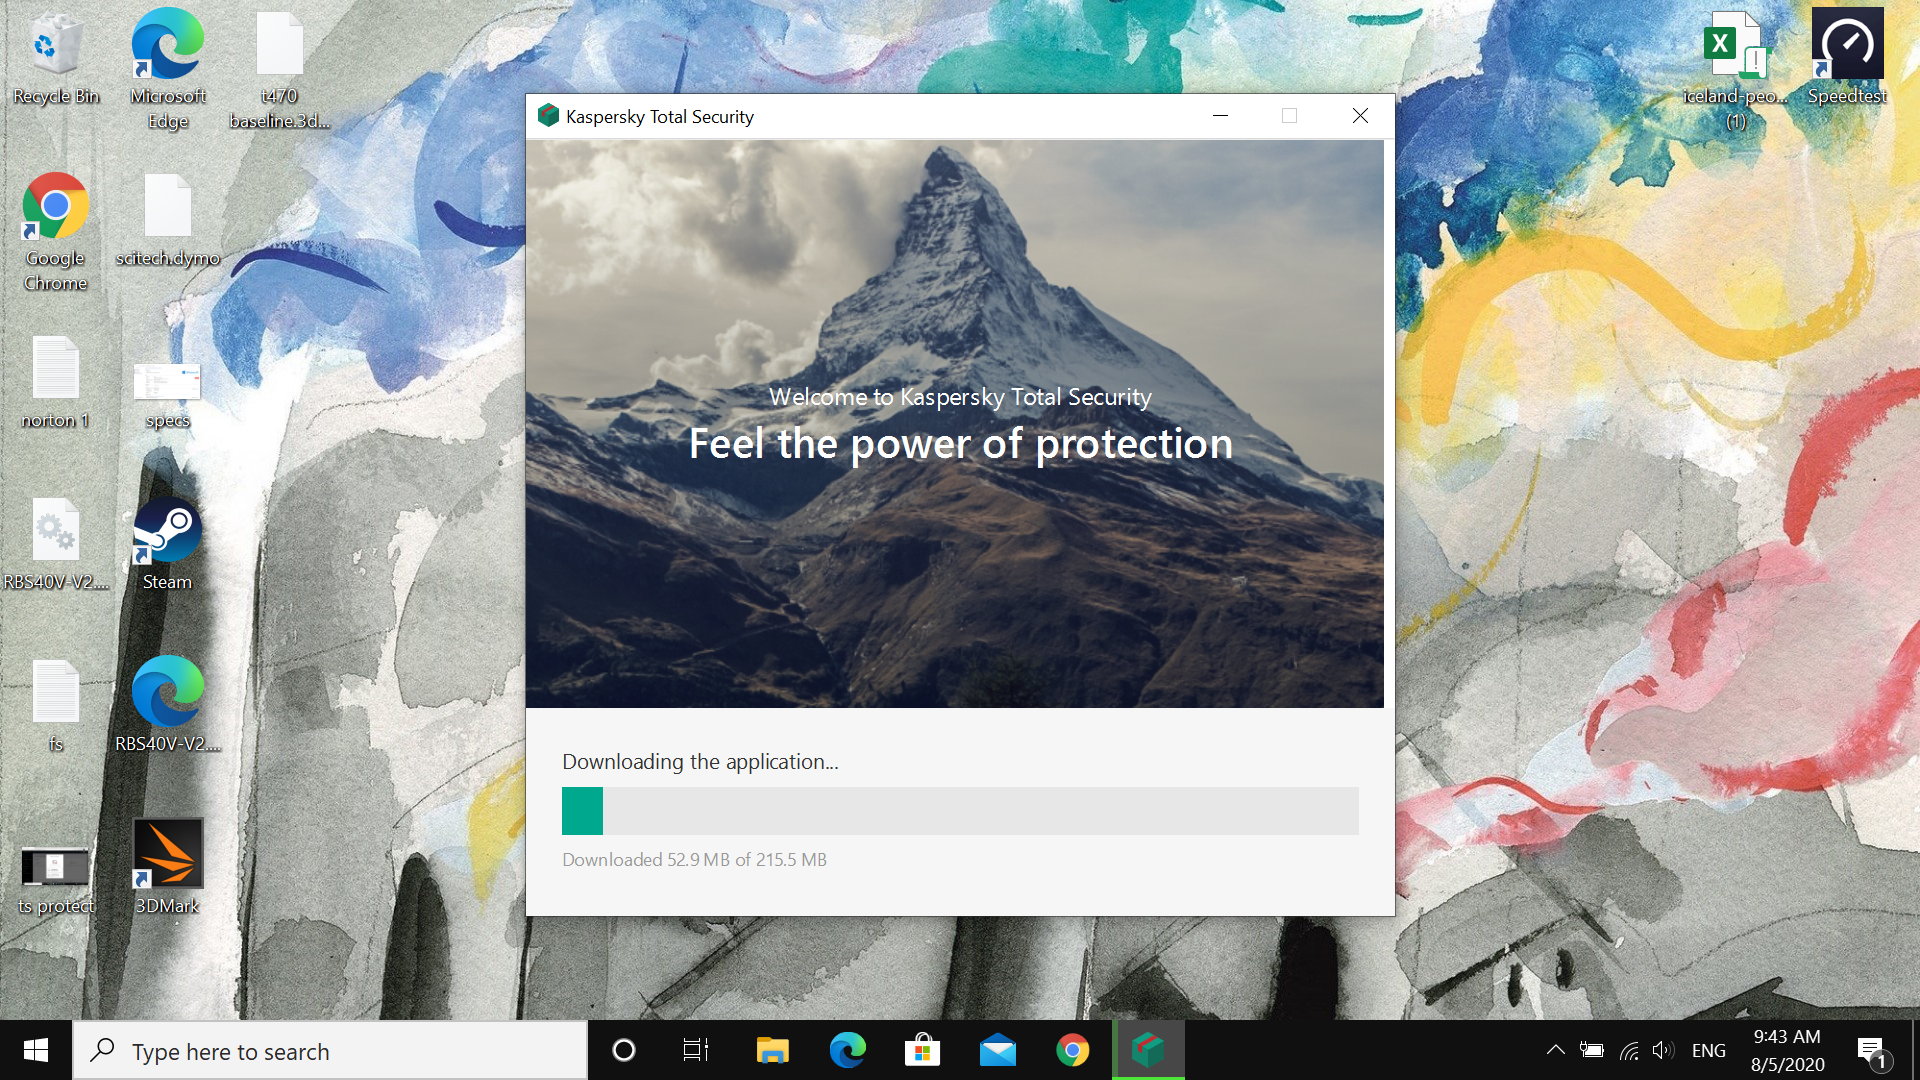Launch Edge from the taskbar

pos(847,1050)
